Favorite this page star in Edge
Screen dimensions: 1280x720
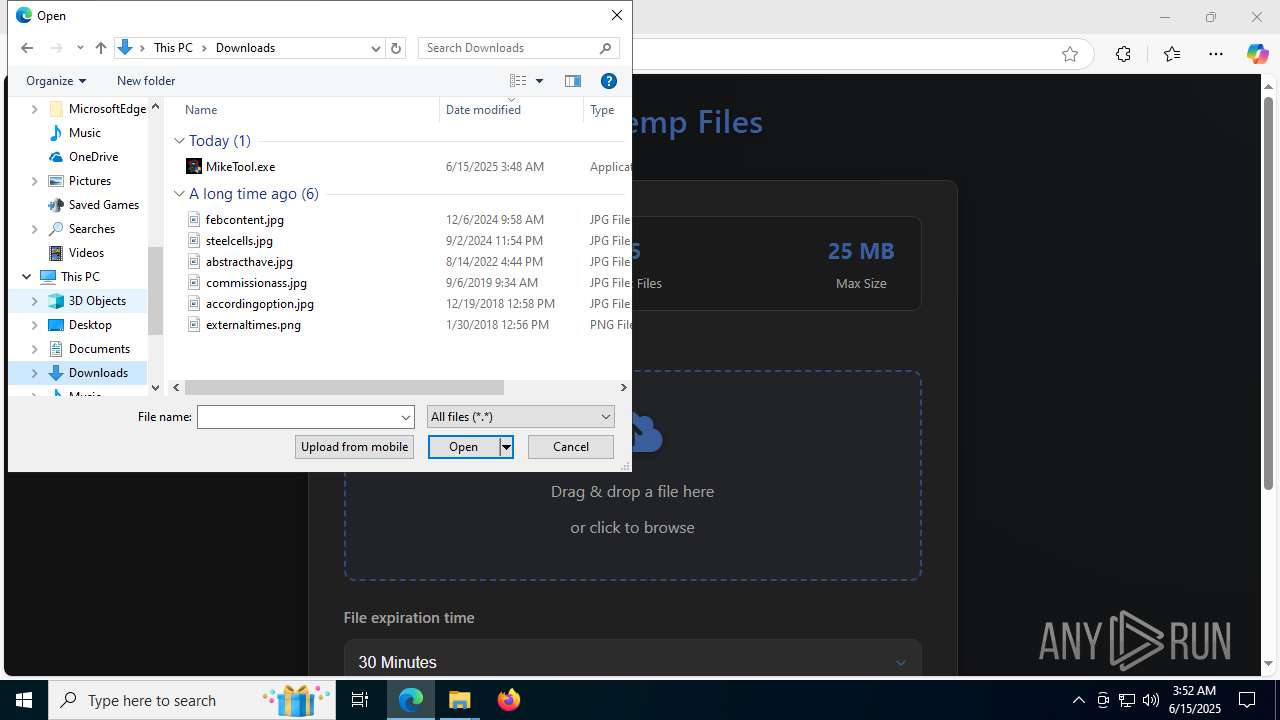[x=1070, y=55]
